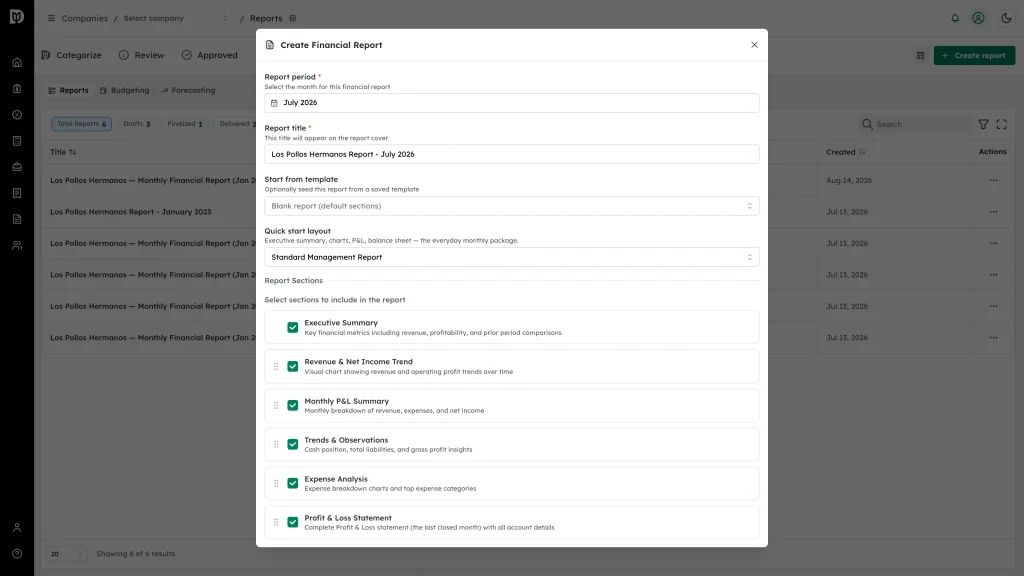
Task: Click the search magnifier icon
Action: pos(867,124)
